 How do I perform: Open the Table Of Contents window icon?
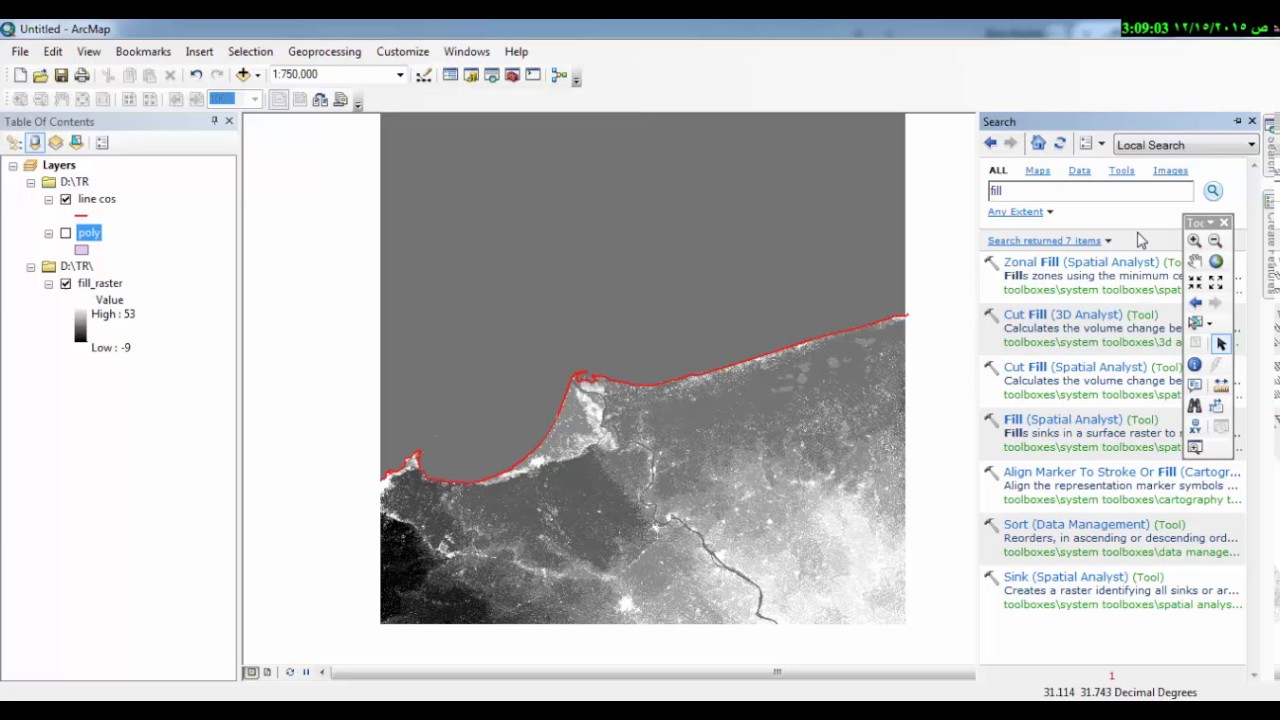click(x=450, y=75)
